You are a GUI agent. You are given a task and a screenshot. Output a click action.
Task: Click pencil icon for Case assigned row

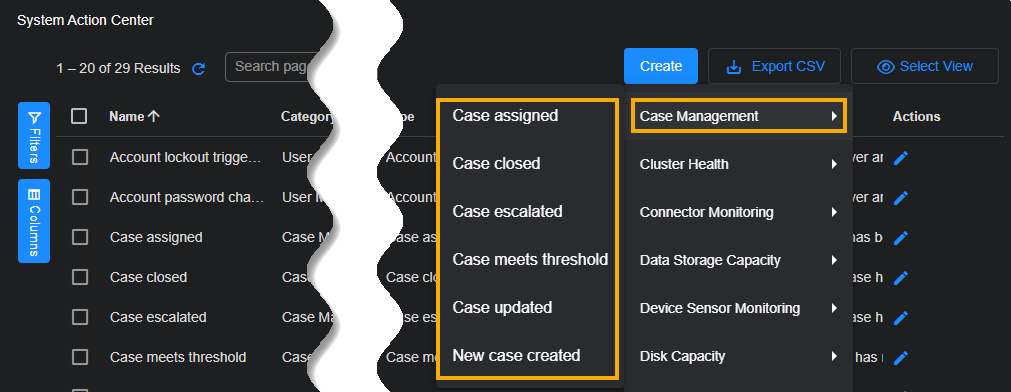tap(901, 238)
